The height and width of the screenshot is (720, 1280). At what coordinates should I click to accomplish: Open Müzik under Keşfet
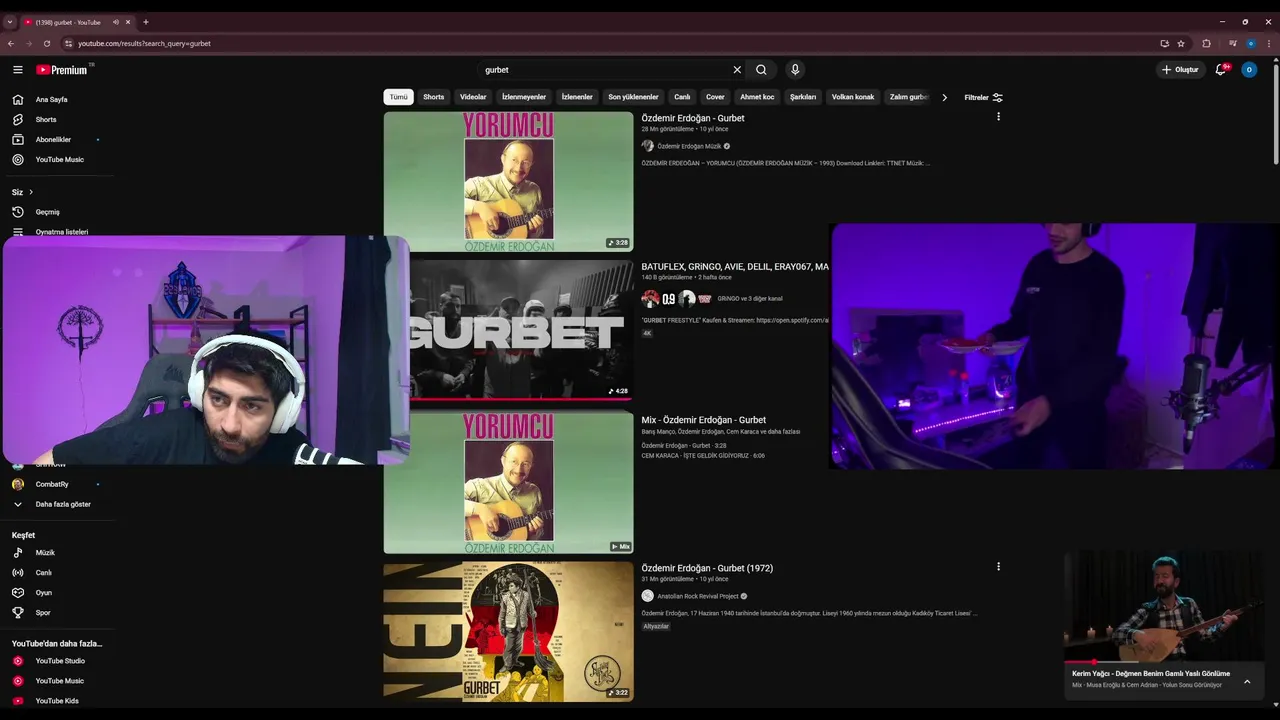pyautogui.click(x=45, y=553)
